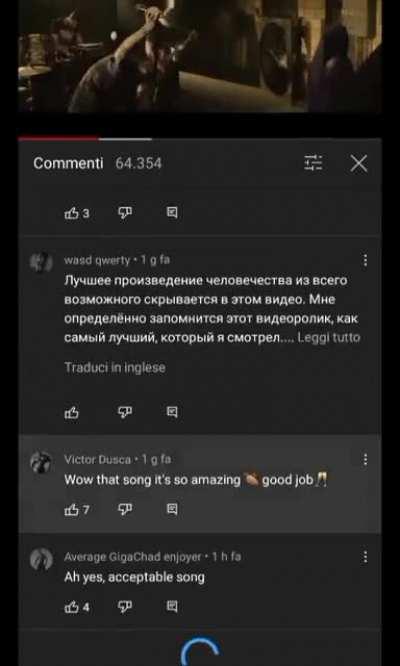Like the 'Ah yes, acceptable song' comment
Screen dimensions: 400x666
pos(71,607)
